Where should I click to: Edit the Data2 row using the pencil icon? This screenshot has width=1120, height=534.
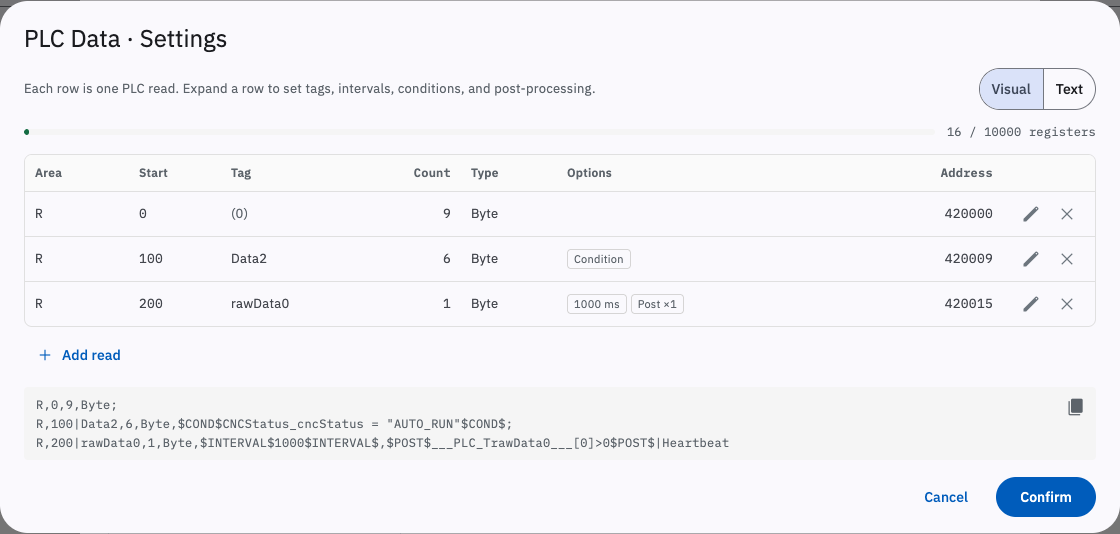tap(1030, 259)
